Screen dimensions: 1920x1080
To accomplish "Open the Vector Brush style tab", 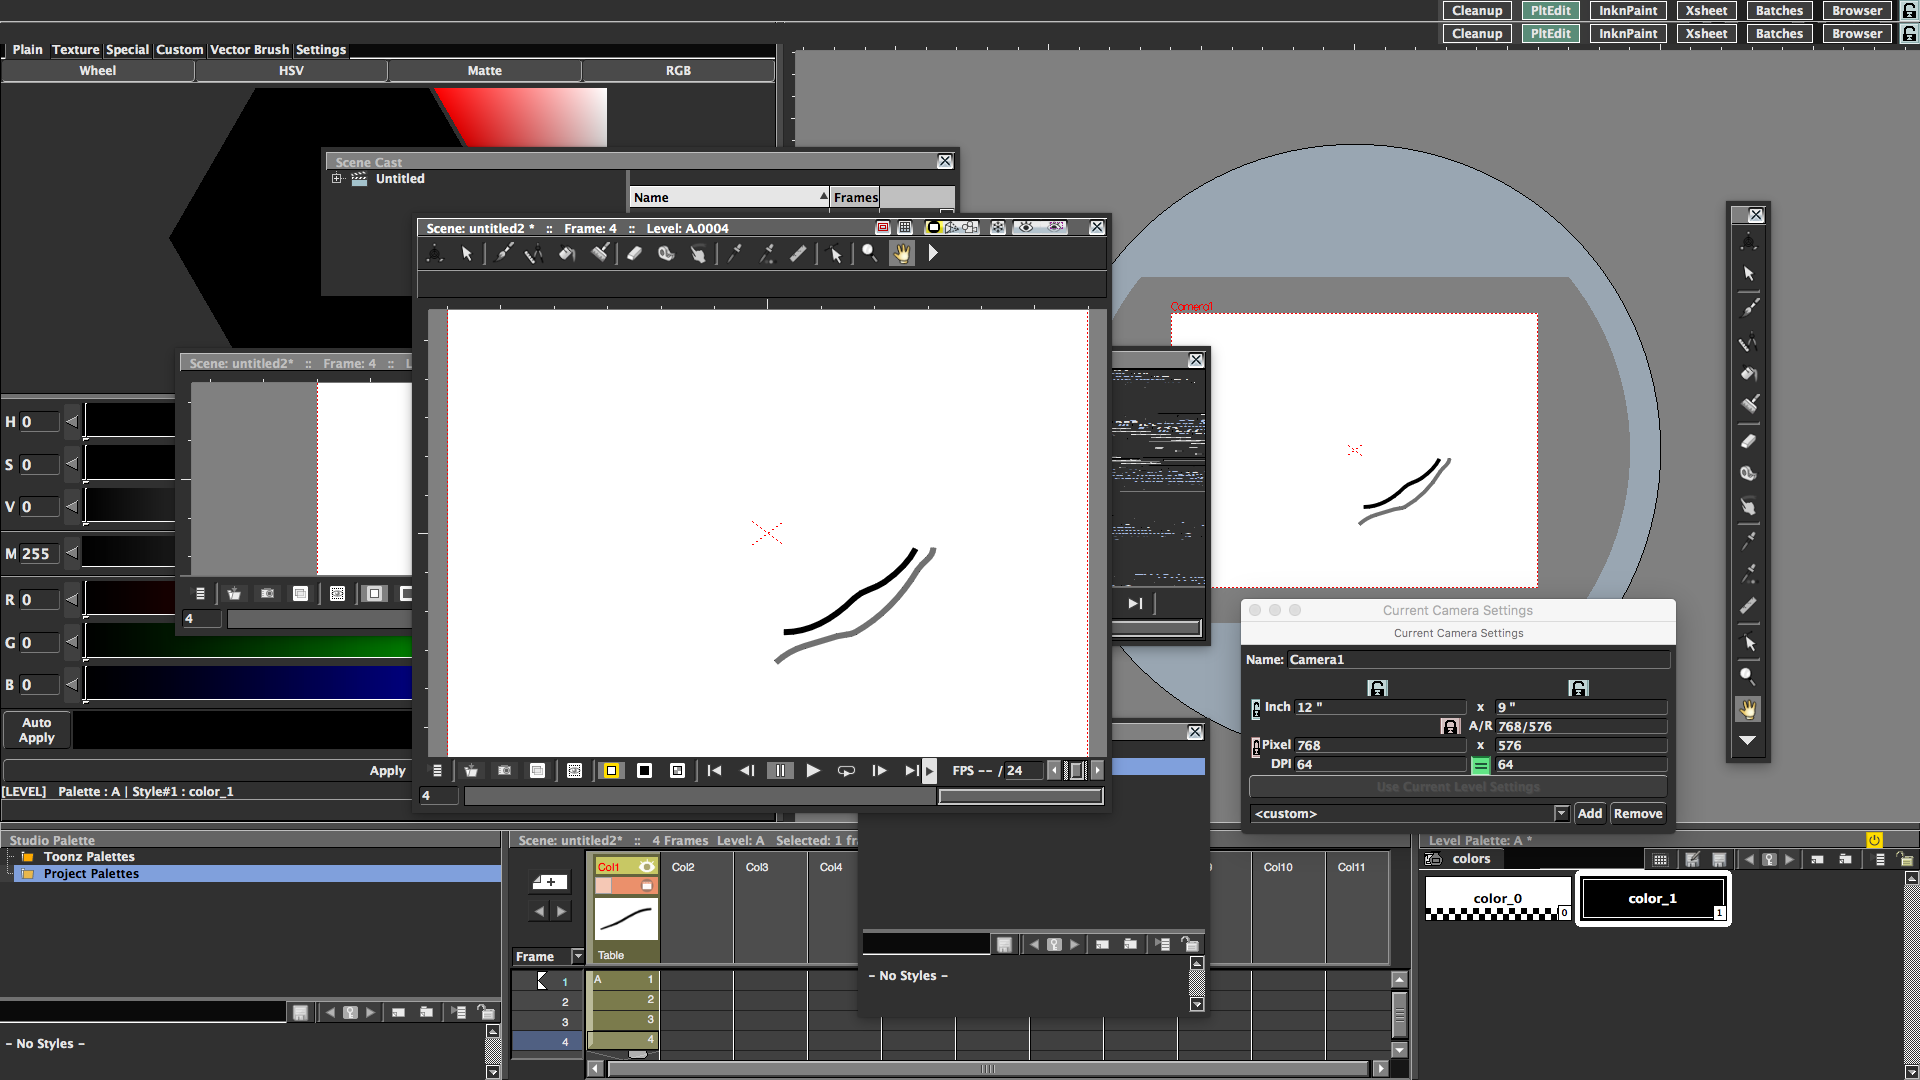I will tap(249, 50).
